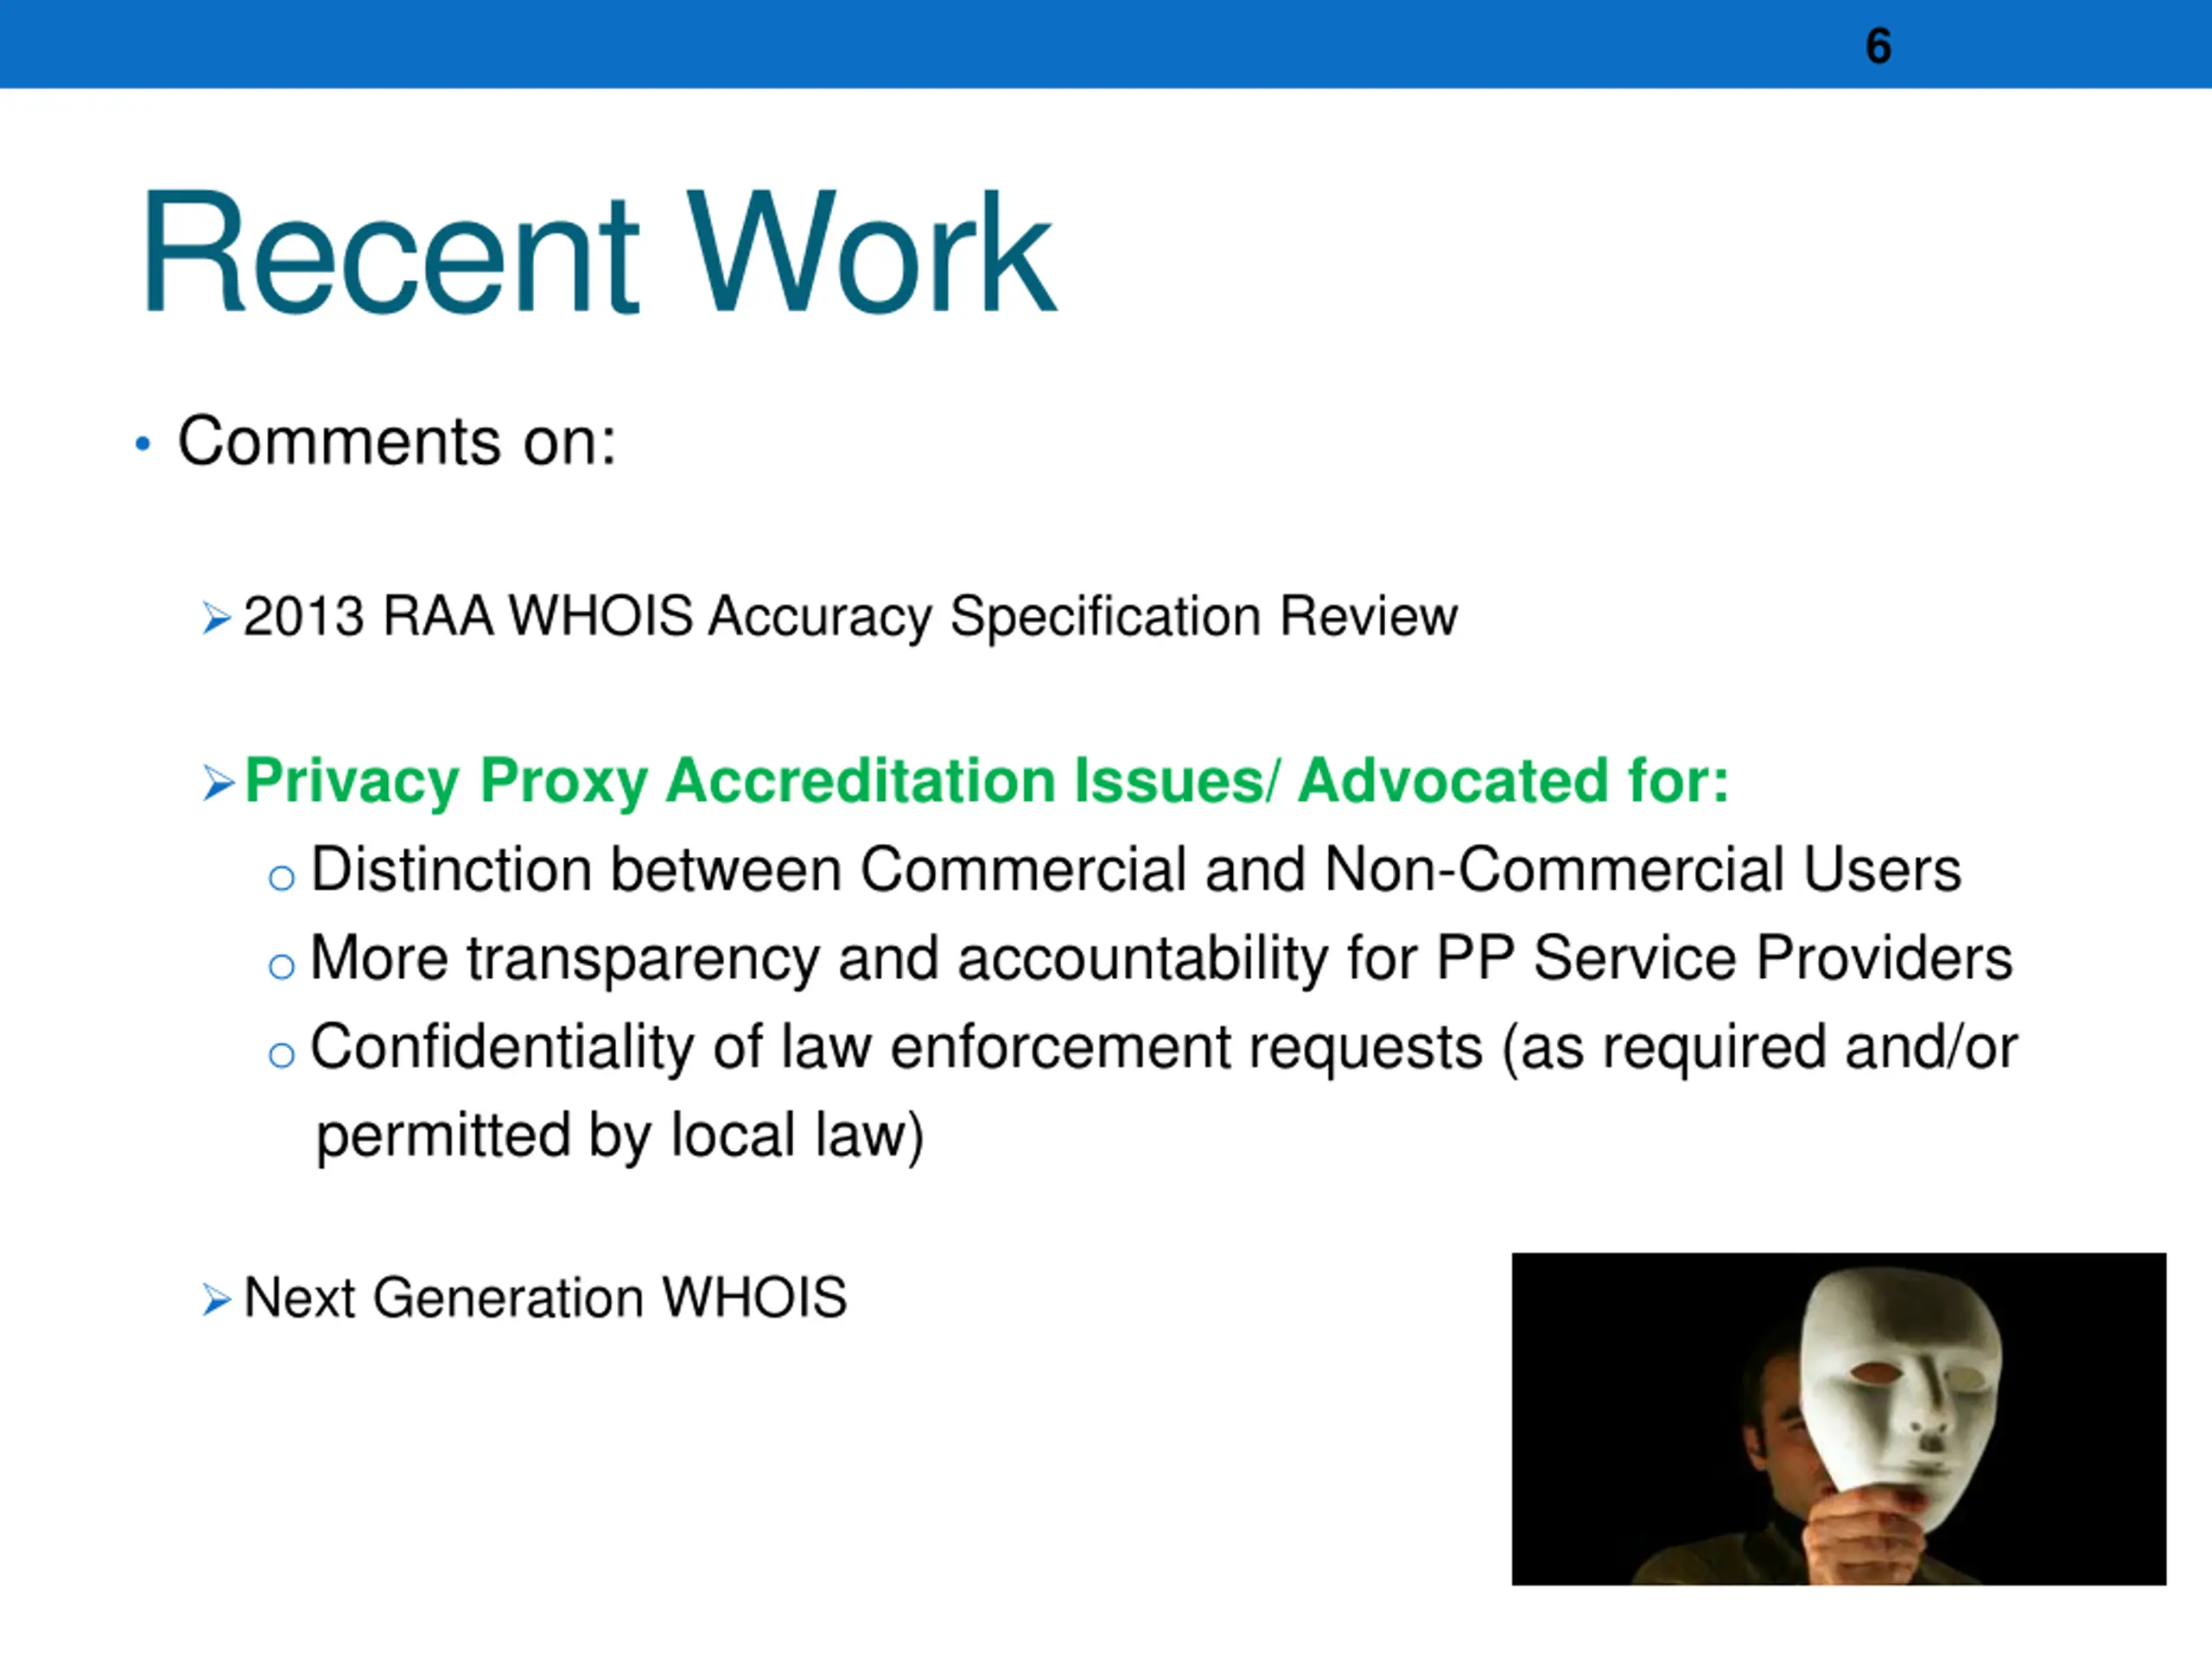The width and height of the screenshot is (2212, 1659).
Task: Select 2013 RAA WHOIS Accuracy Specification Review
Action: [x=850, y=617]
